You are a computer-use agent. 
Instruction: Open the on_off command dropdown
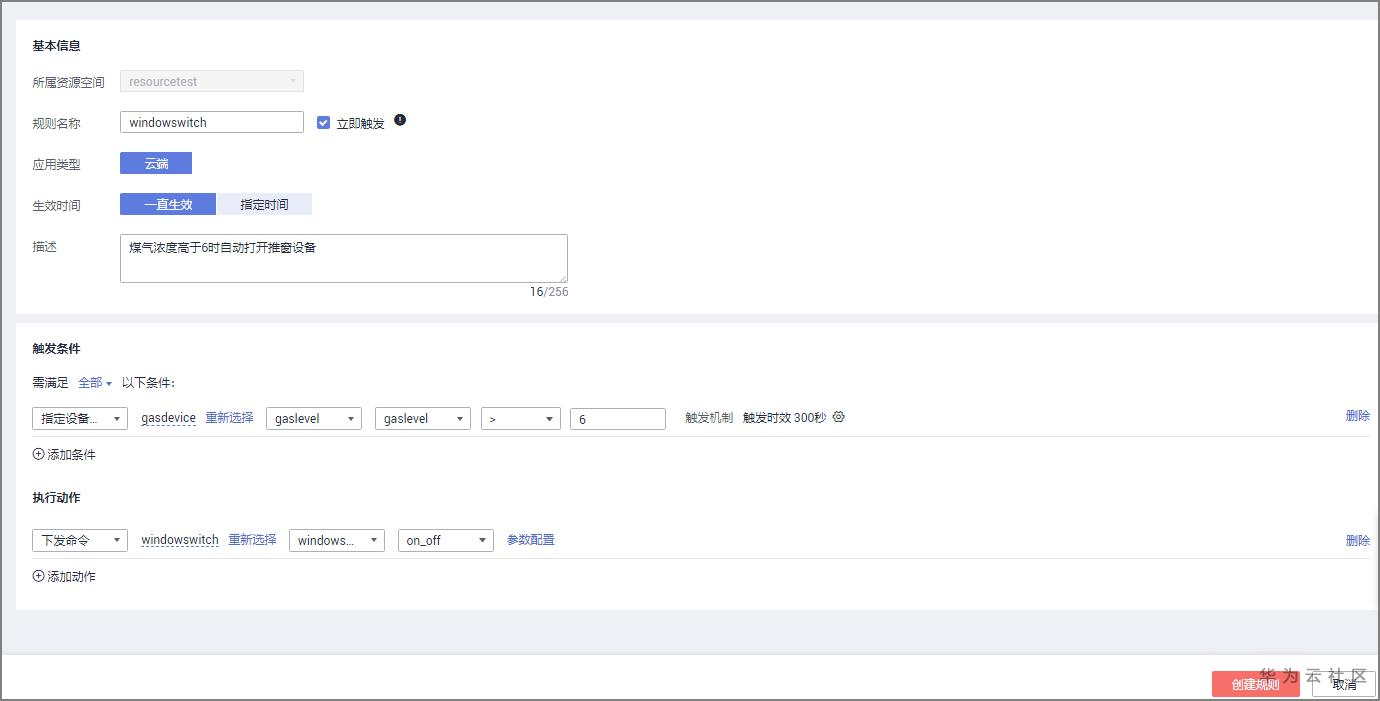[x=446, y=540]
